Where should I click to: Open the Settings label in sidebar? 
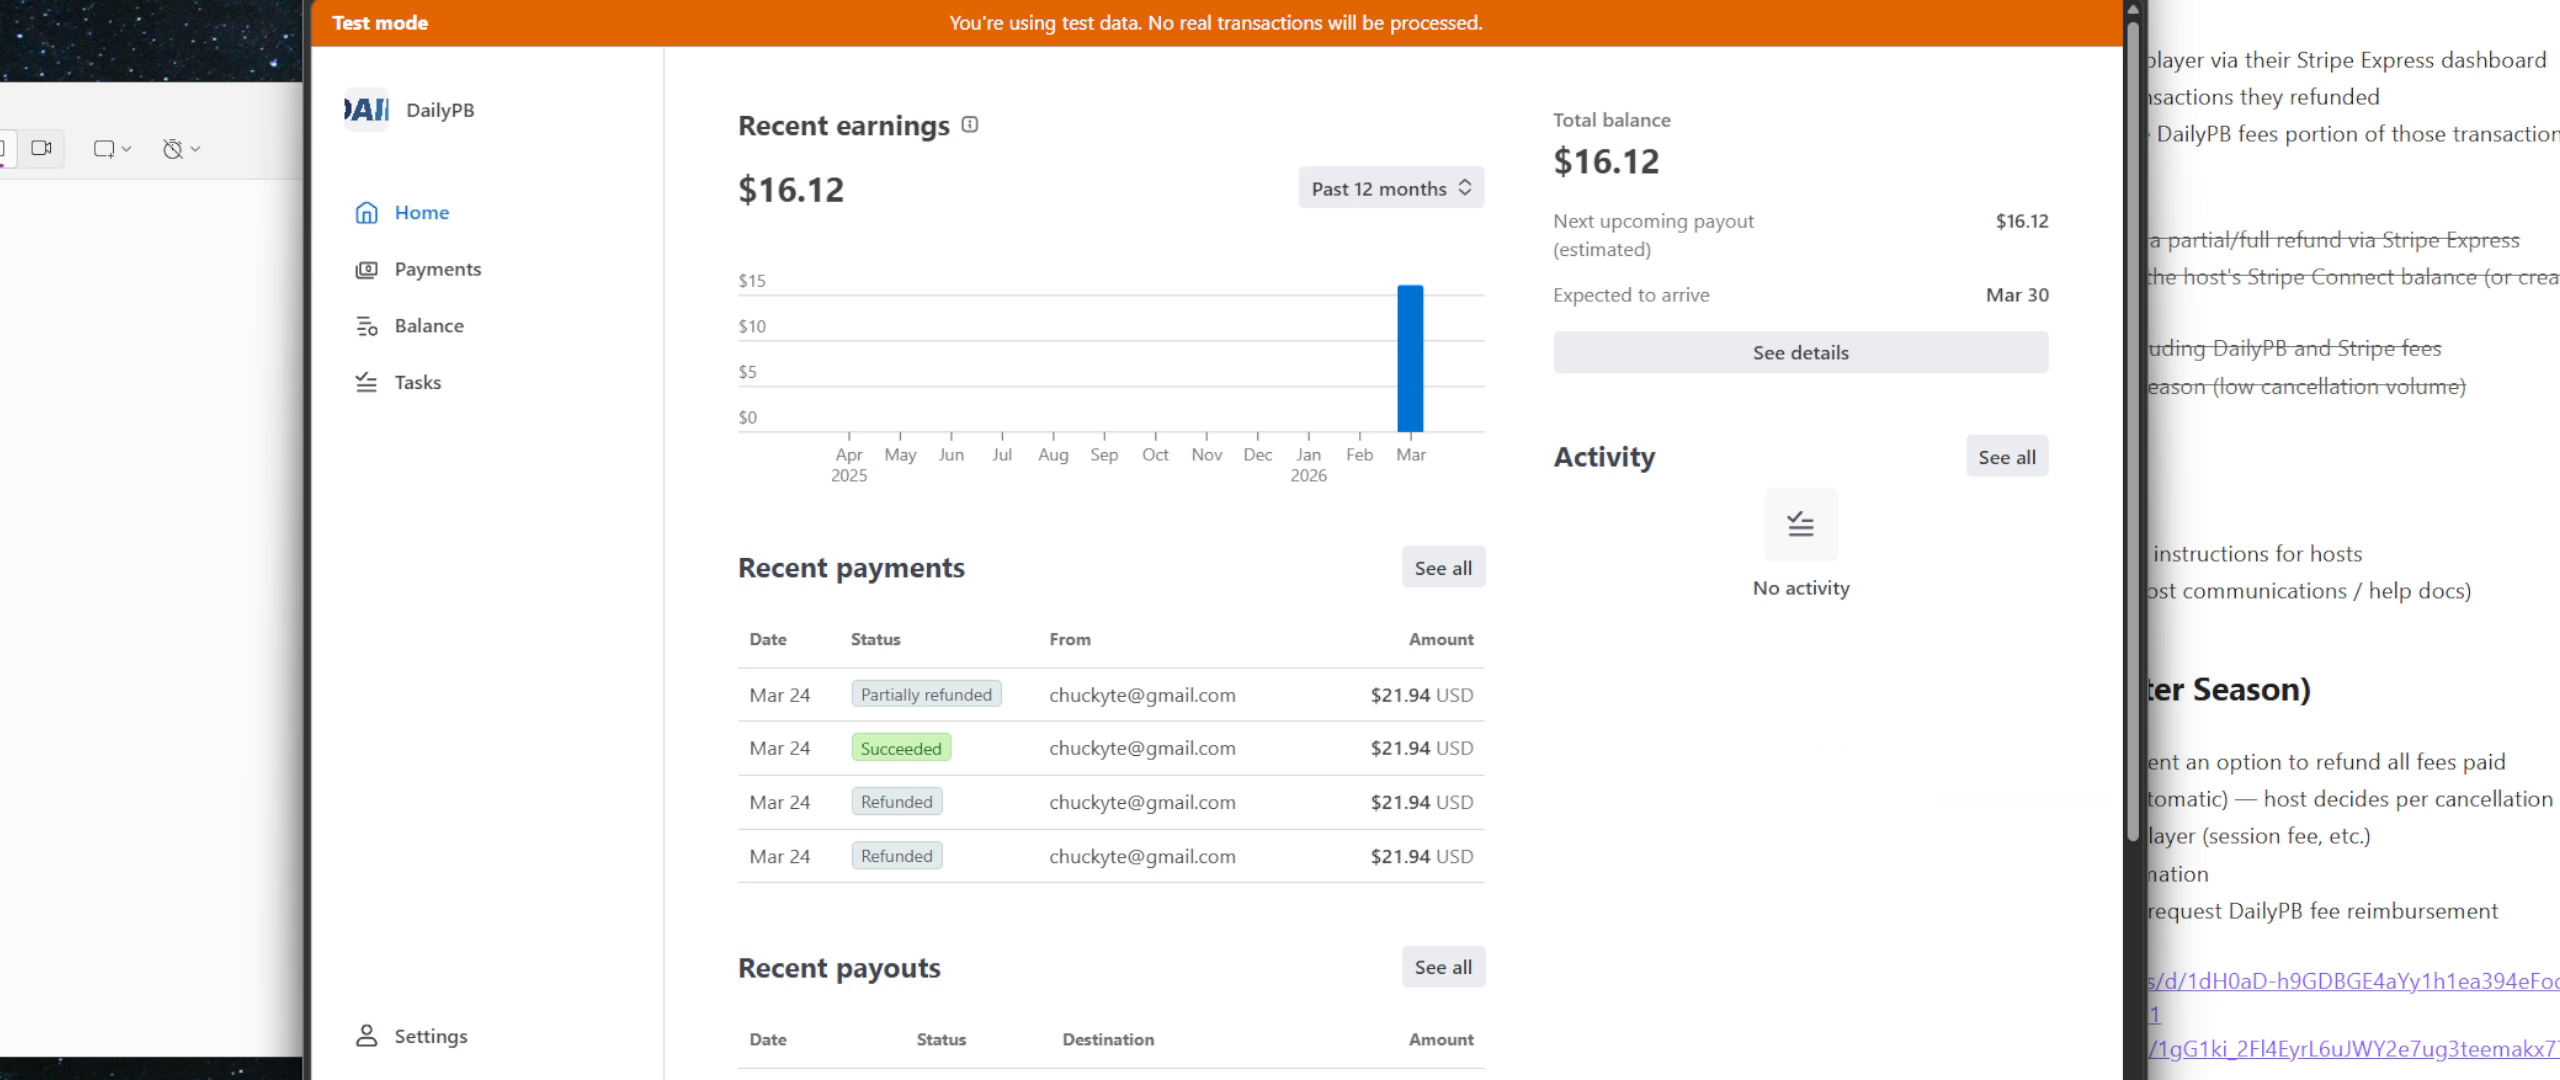point(430,1036)
